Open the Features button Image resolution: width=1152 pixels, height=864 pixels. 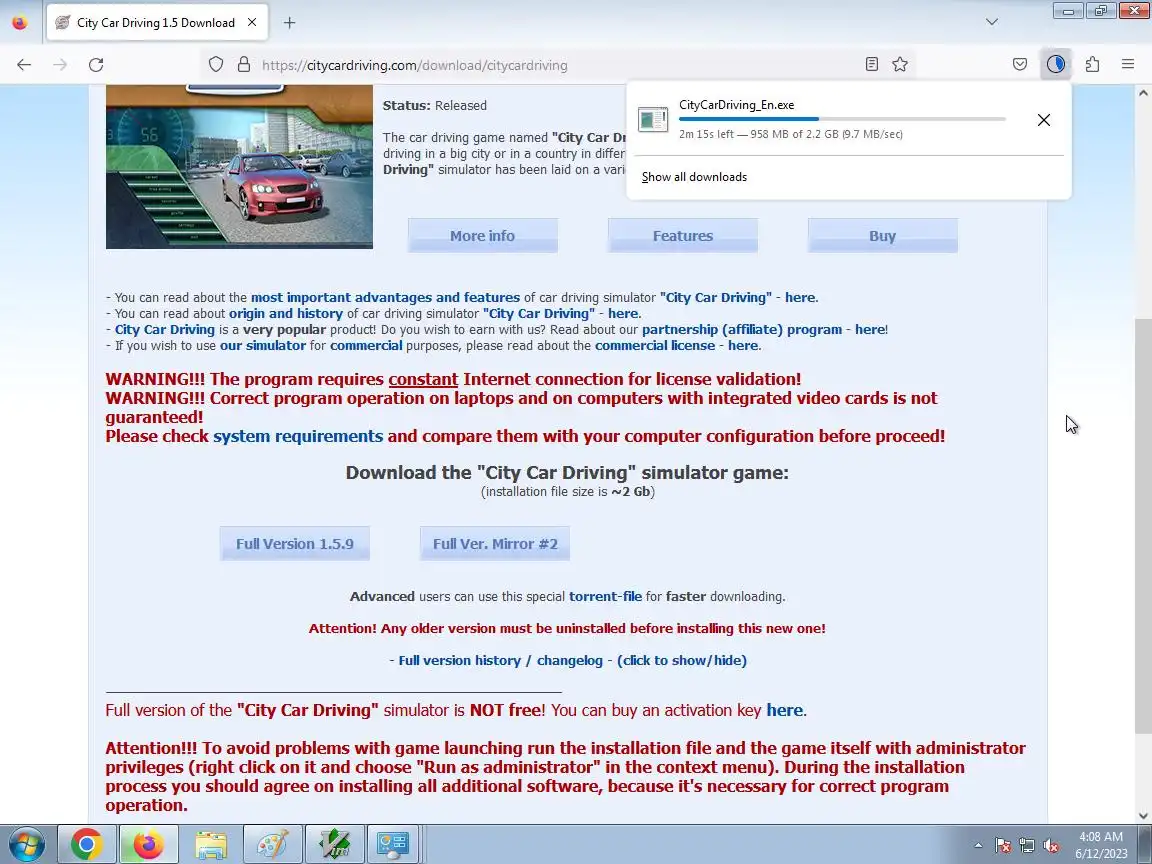click(x=683, y=236)
